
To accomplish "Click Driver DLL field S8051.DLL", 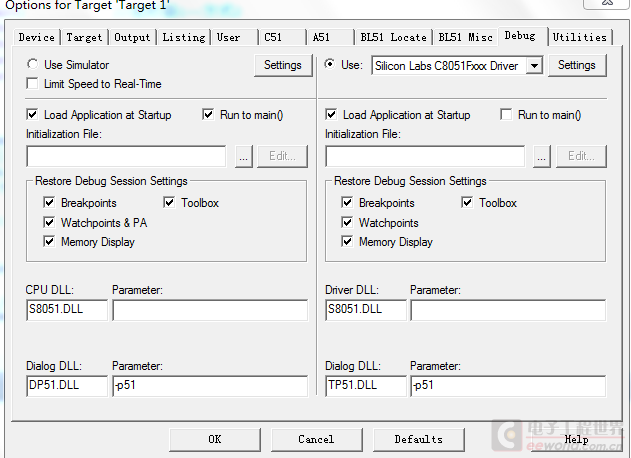I will 365,310.
